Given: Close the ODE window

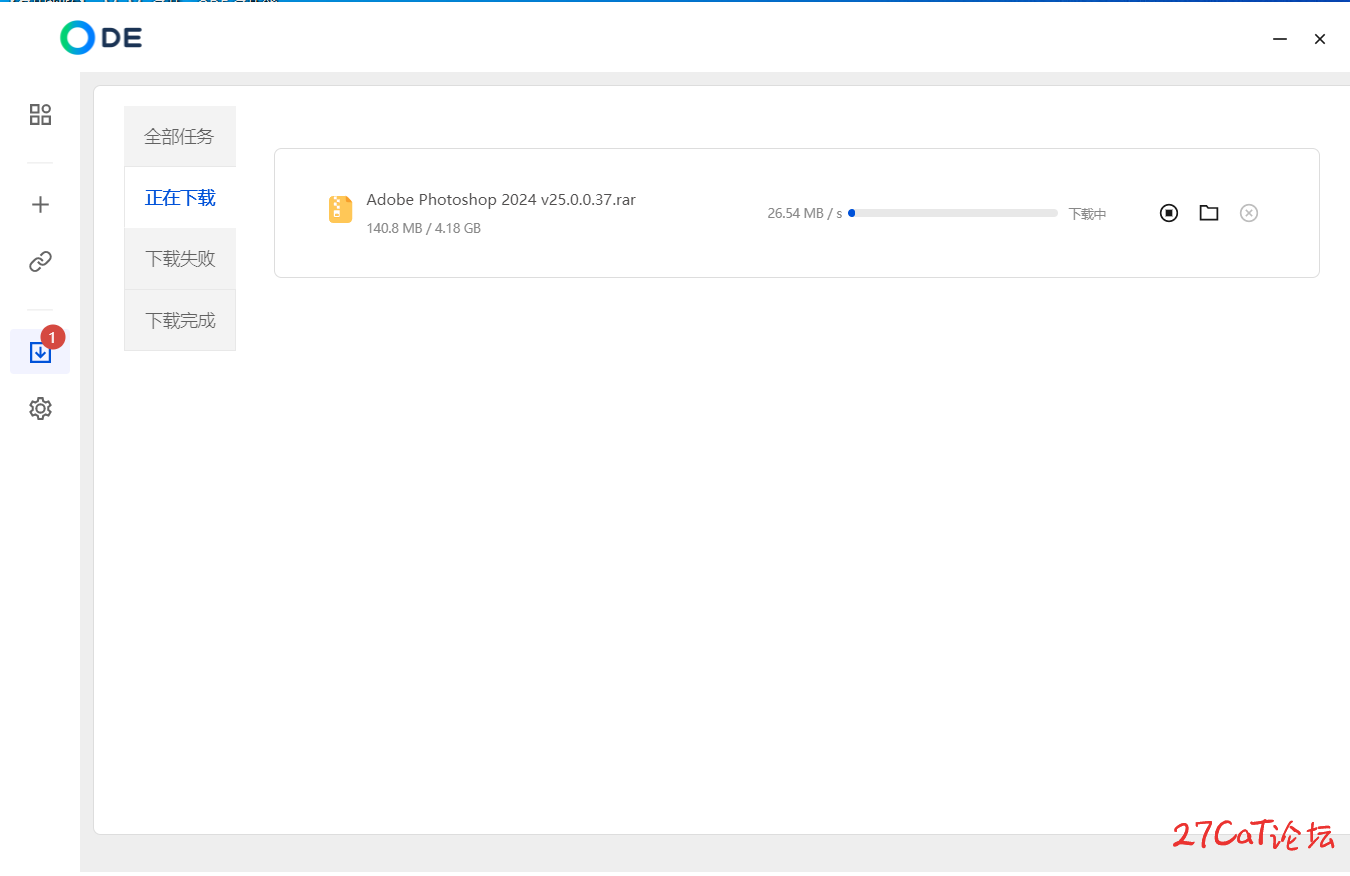Looking at the screenshot, I should coord(1320,39).
